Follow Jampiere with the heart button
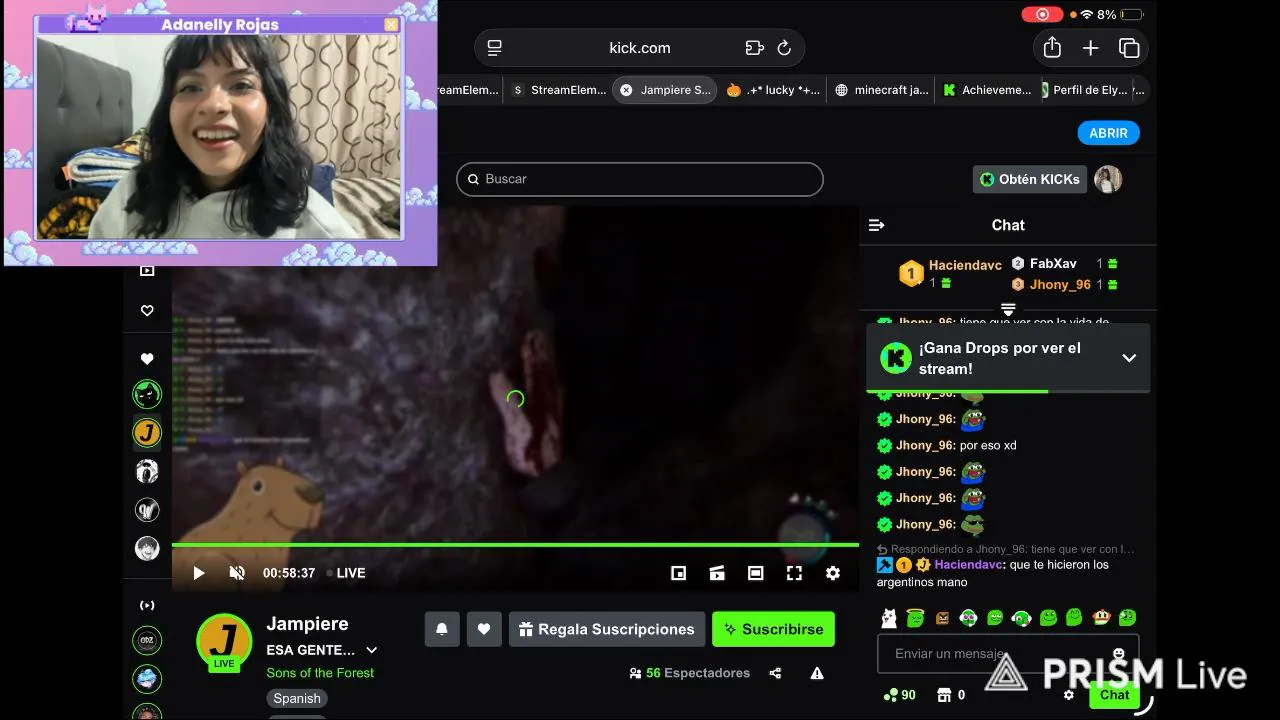This screenshot has height=720, width=1280. 484,629
